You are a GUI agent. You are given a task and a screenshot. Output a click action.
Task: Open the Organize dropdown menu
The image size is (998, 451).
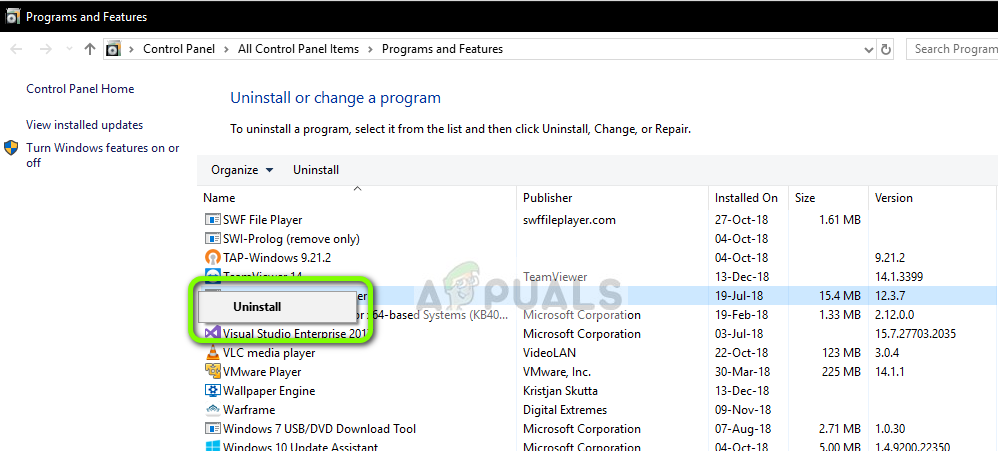coord(242,170)
